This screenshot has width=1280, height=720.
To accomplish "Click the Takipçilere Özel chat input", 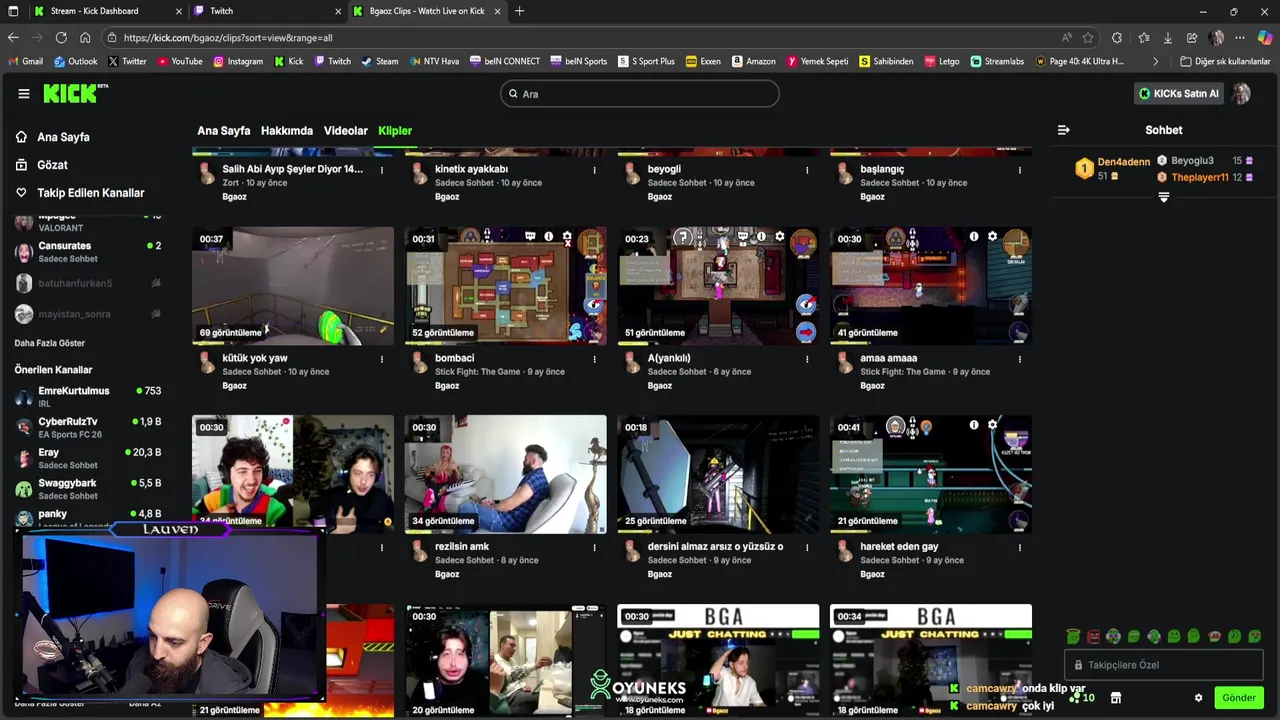I will pos(1164,665).
